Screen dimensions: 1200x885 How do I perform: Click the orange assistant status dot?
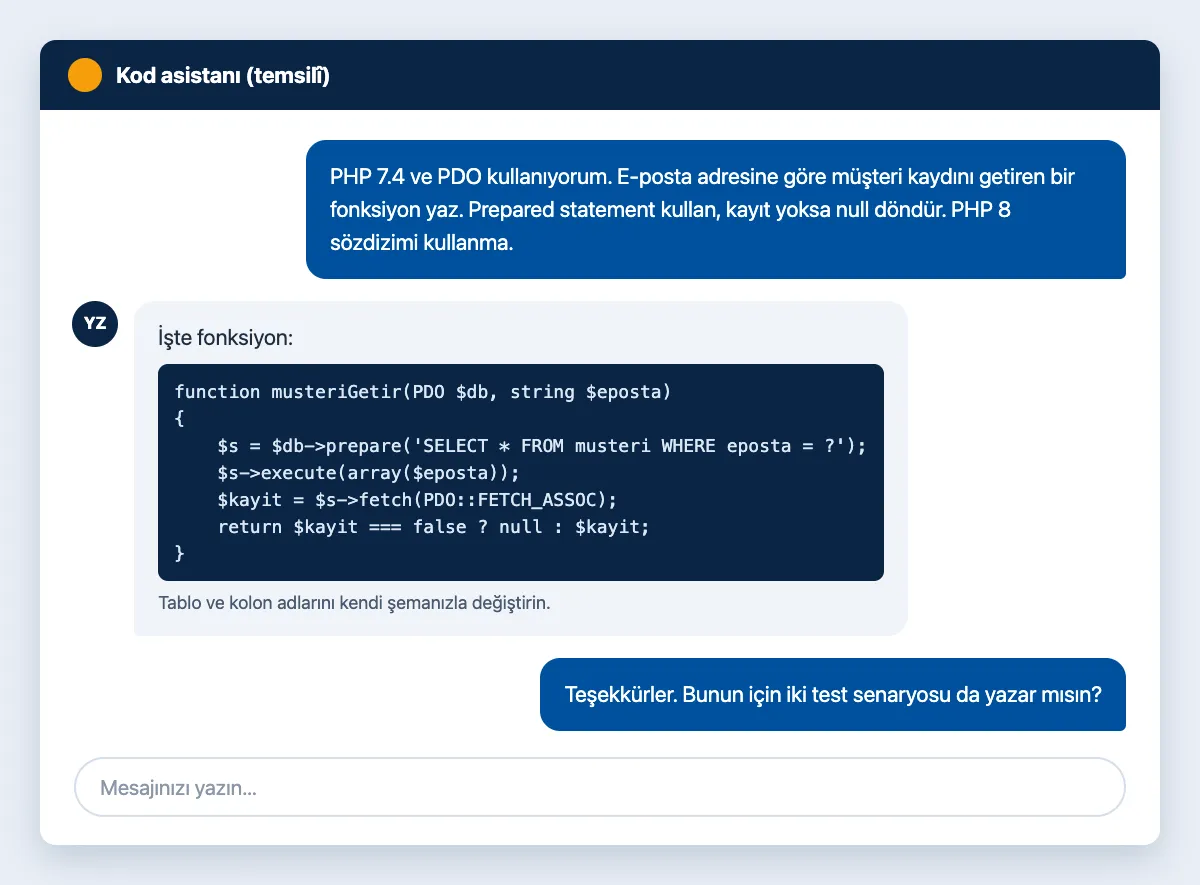tap(85, 75)
